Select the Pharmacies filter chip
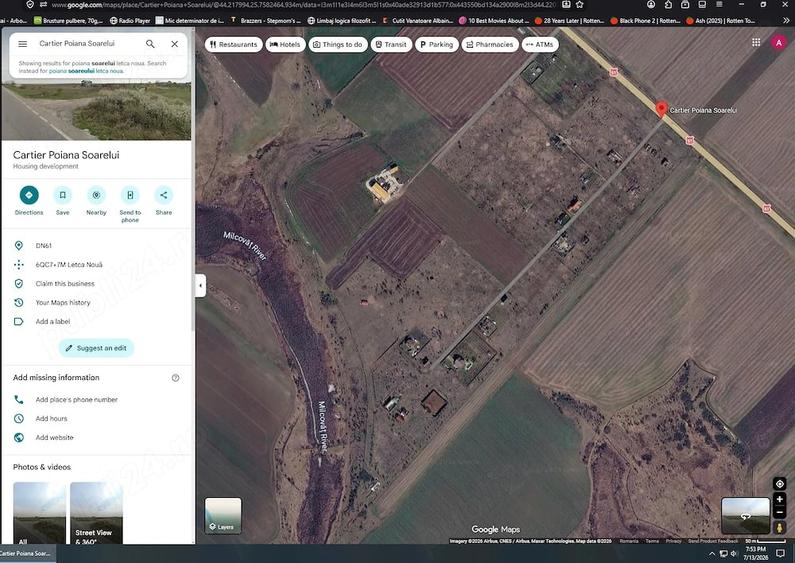This screenshot has width=795, height=563. click(490, 45)
